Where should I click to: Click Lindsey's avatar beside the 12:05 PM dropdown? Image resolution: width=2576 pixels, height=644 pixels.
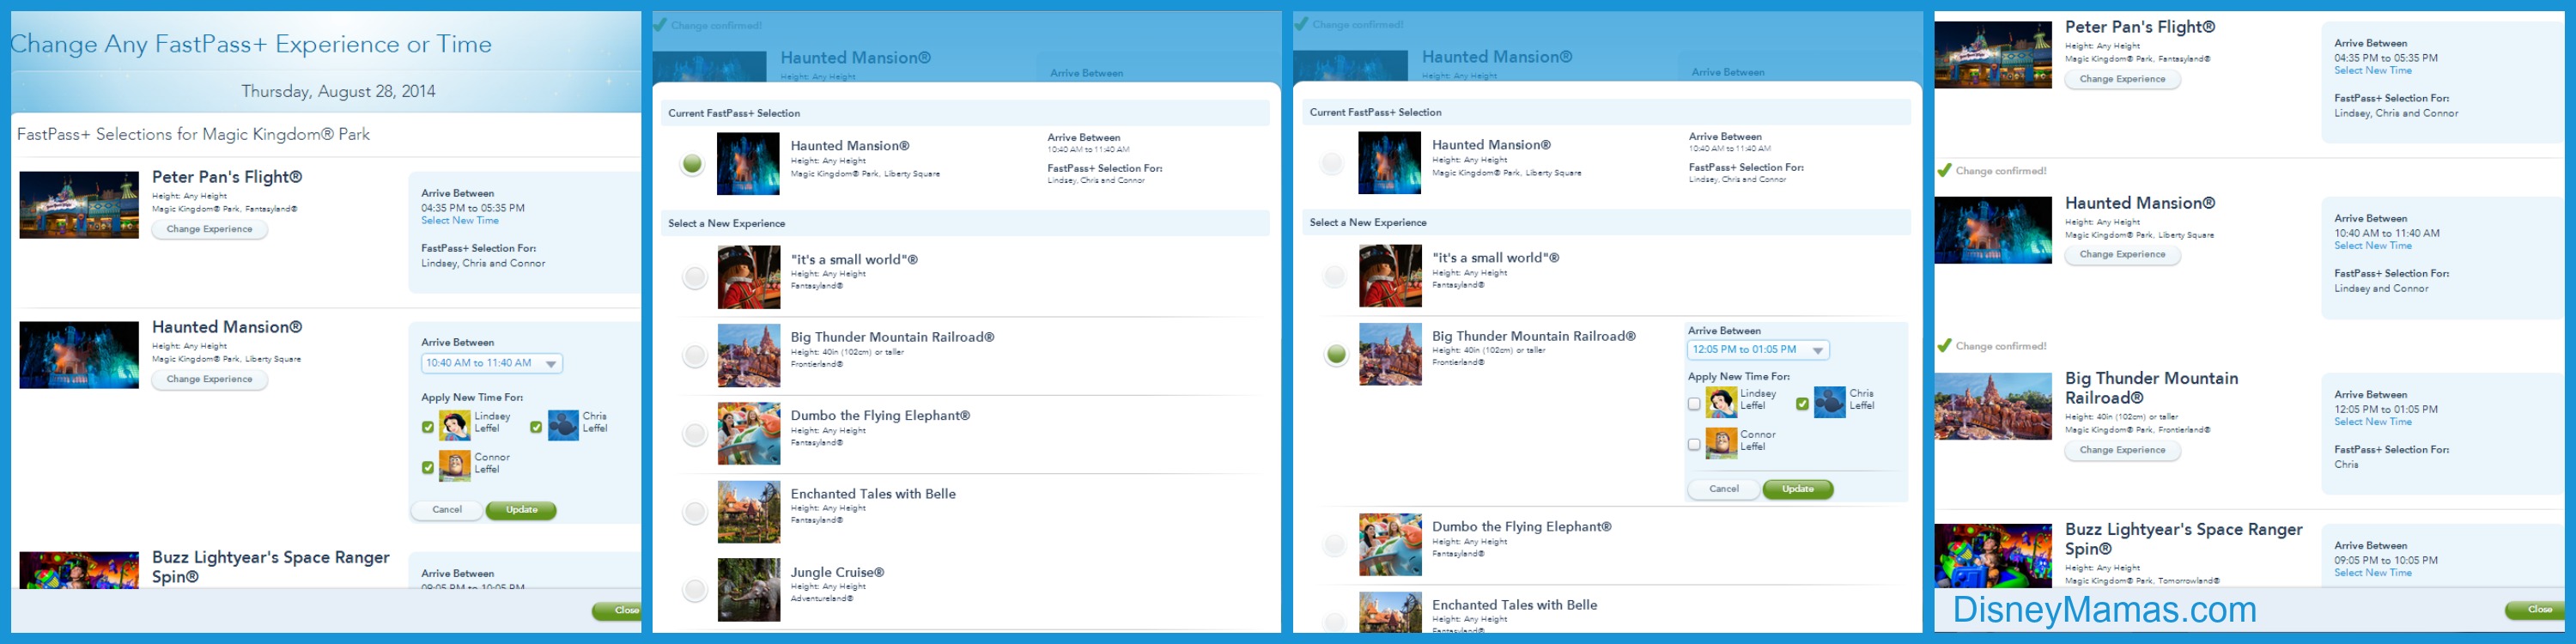click(x=1721, y=402)
